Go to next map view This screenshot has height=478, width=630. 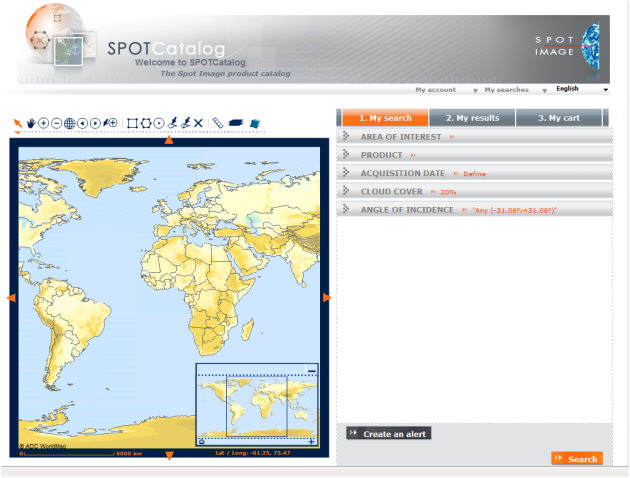(x=95, y=123)
